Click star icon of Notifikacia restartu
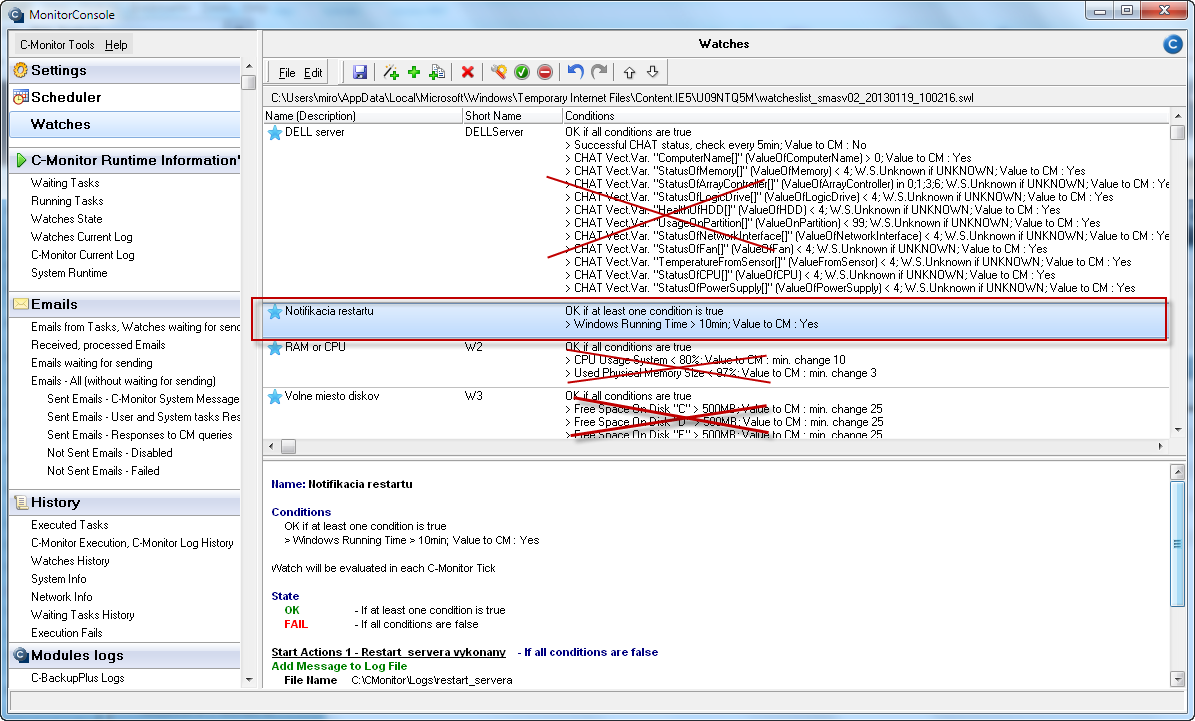Image resolution: width=1195 pixels, height=721 pixels. [274, 312]
